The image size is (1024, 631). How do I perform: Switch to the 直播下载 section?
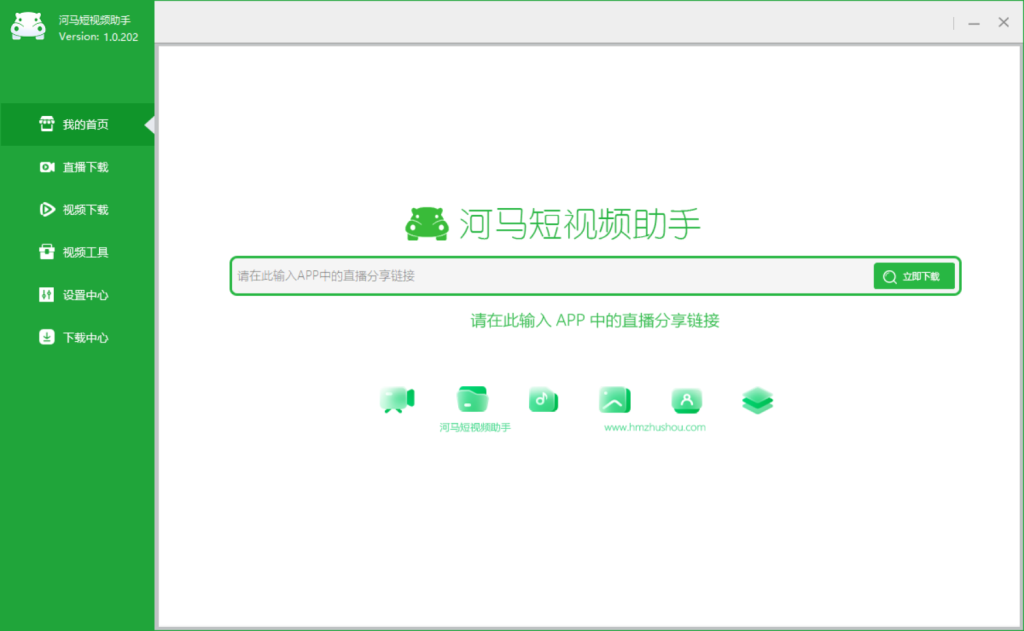click(x=77, y=167)
